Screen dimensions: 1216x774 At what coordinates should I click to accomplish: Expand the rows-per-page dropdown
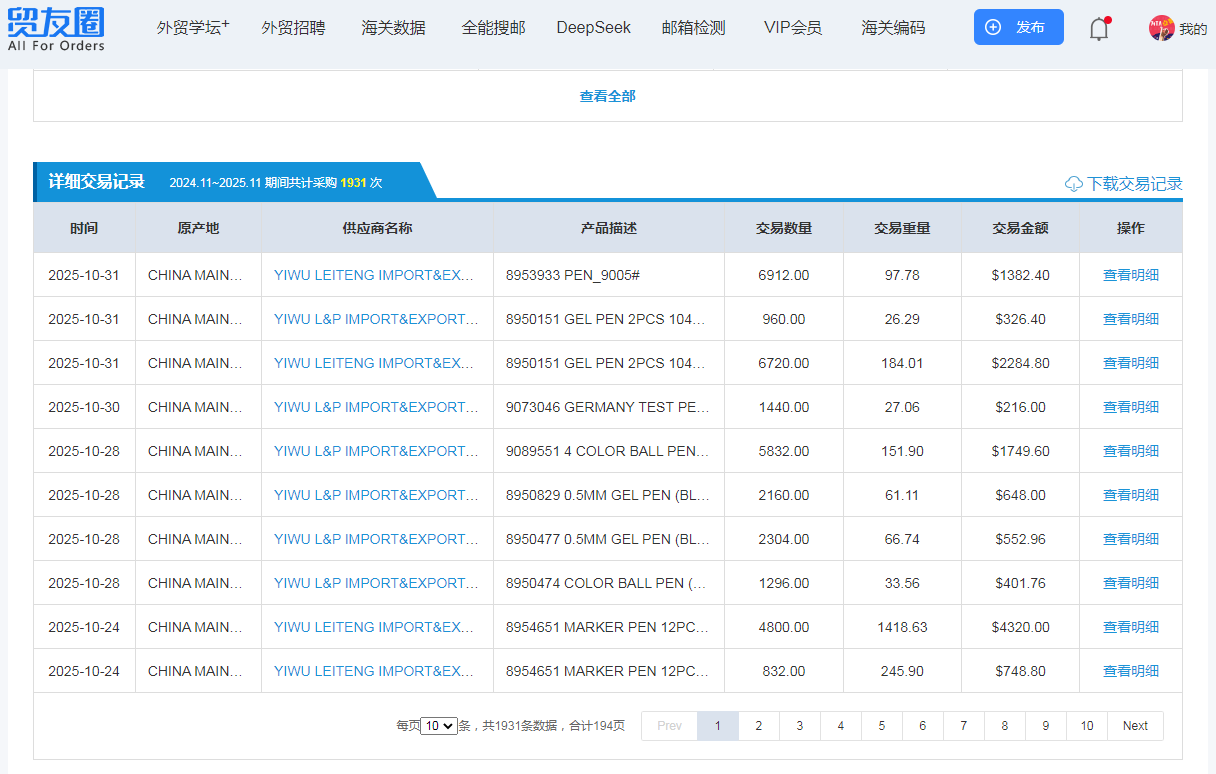(438, 726)
